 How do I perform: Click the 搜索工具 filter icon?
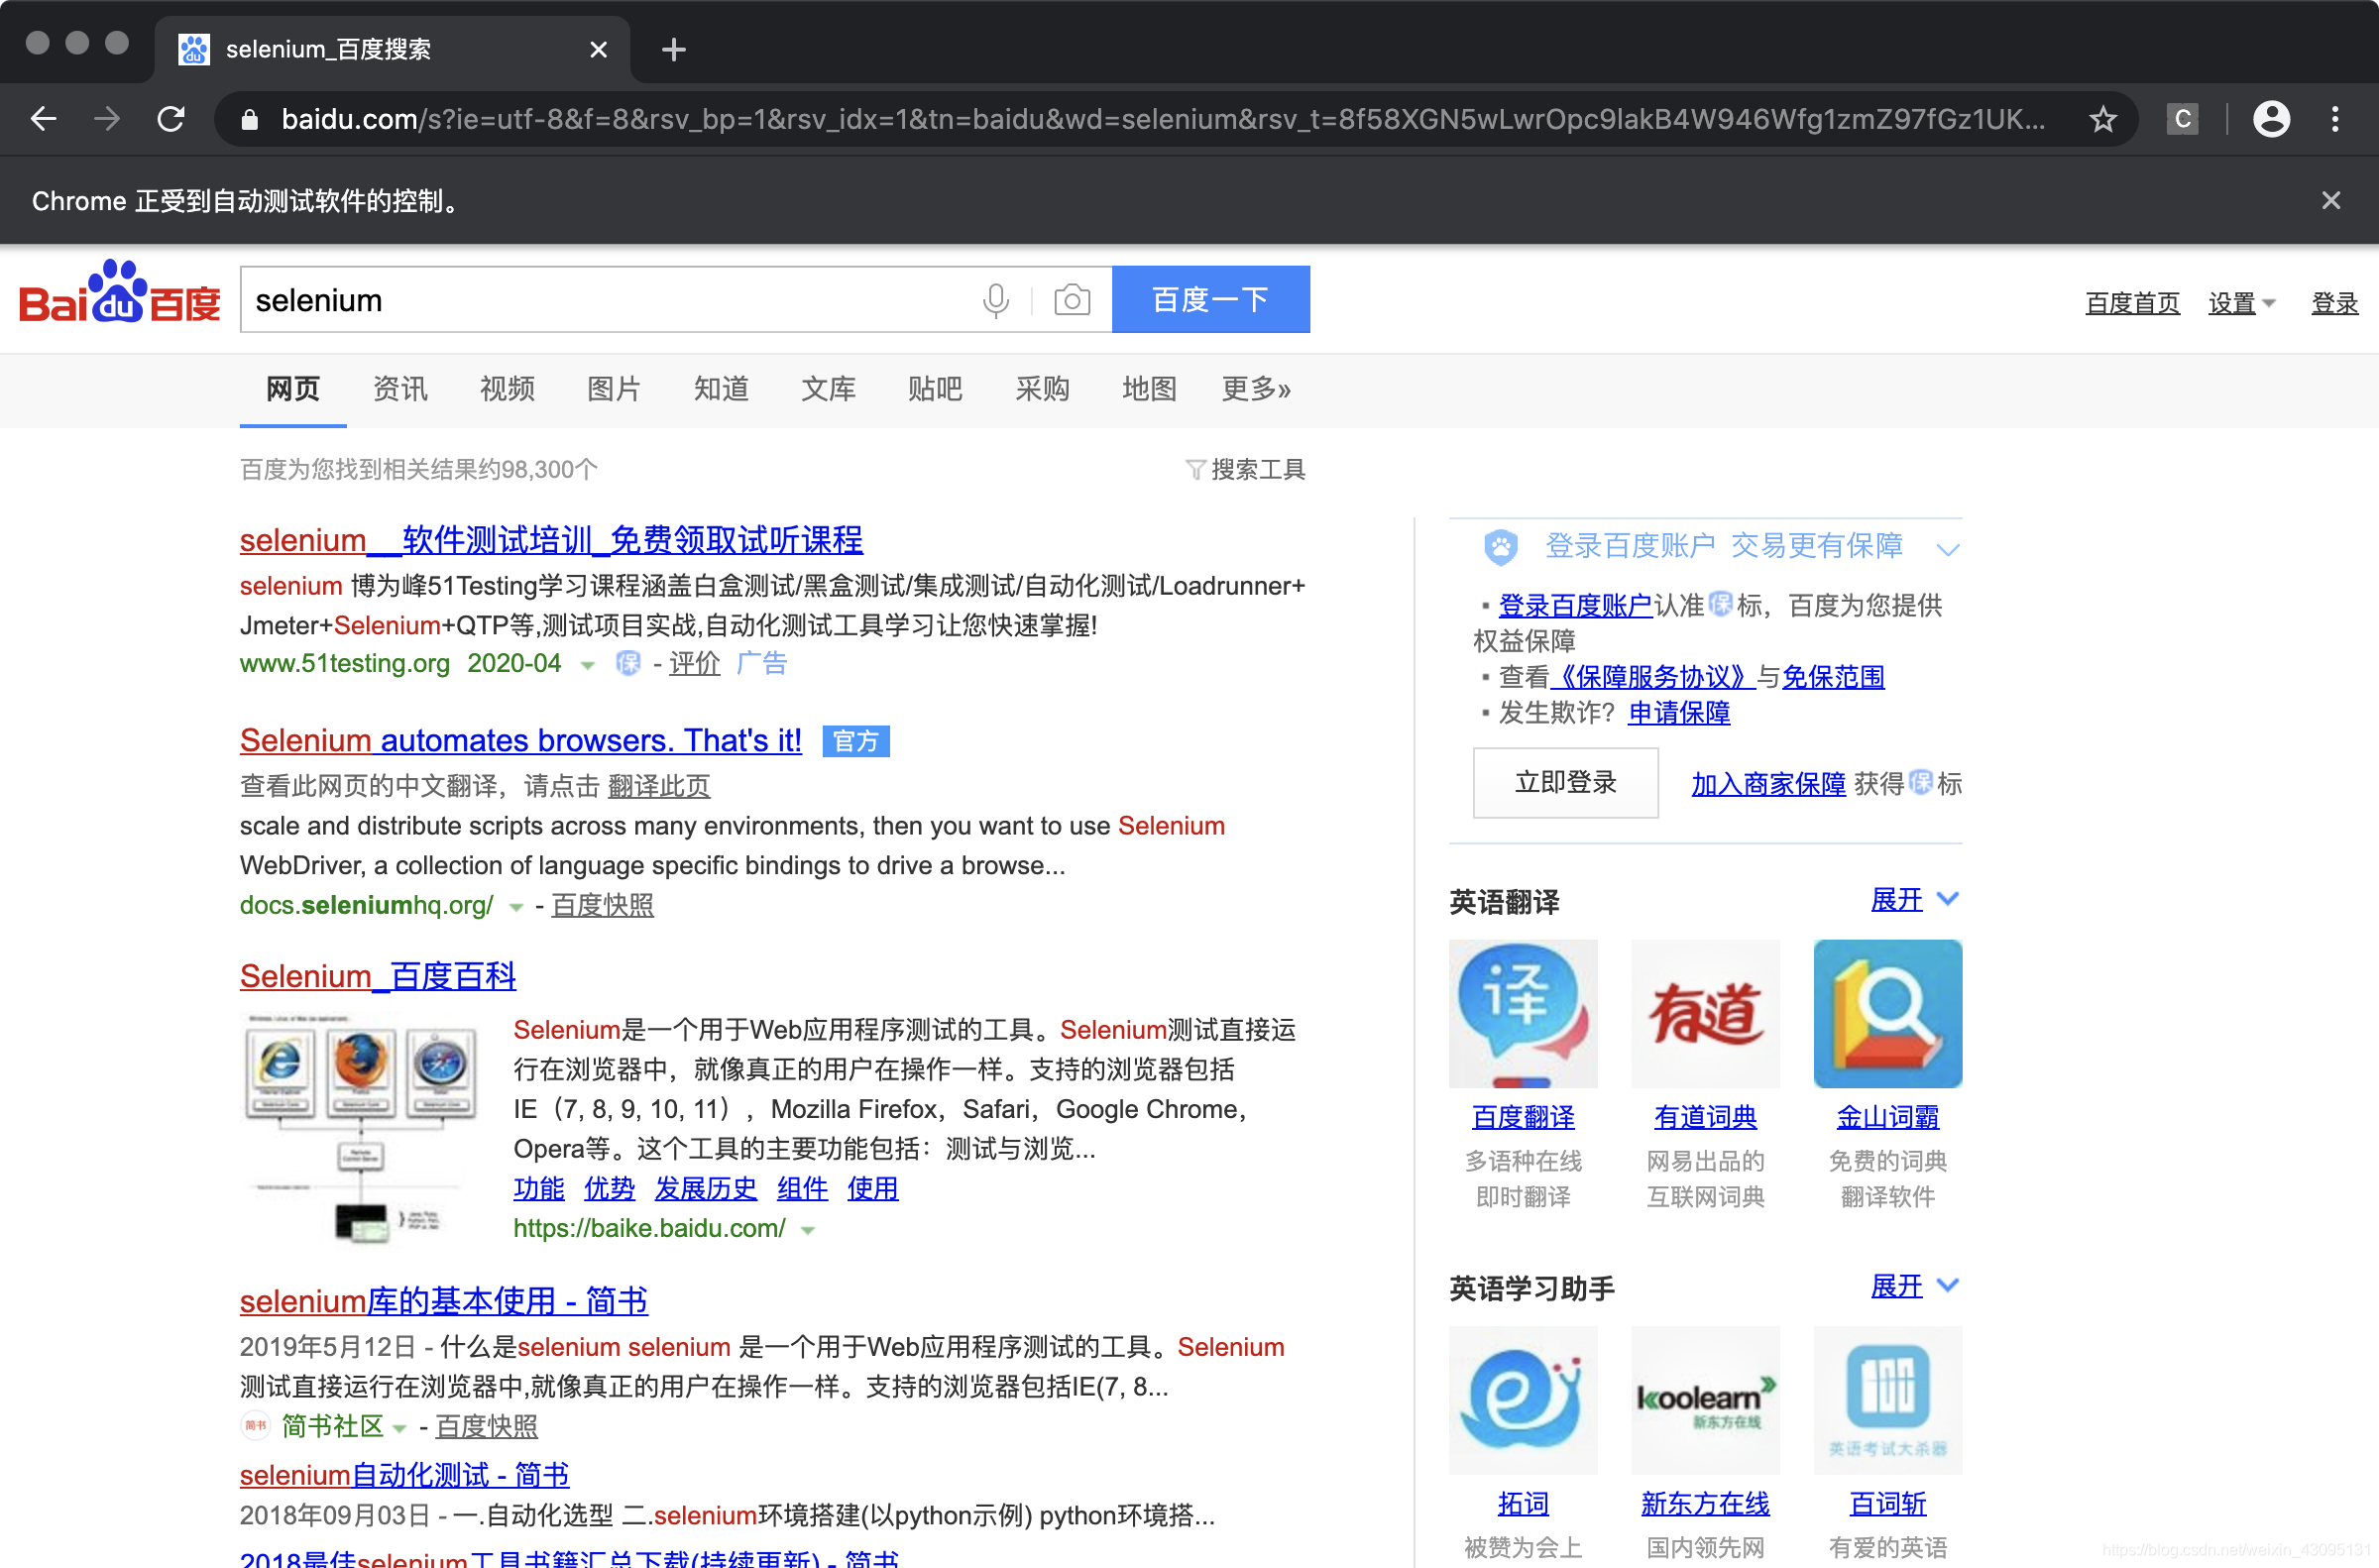tap(1194, 469)
